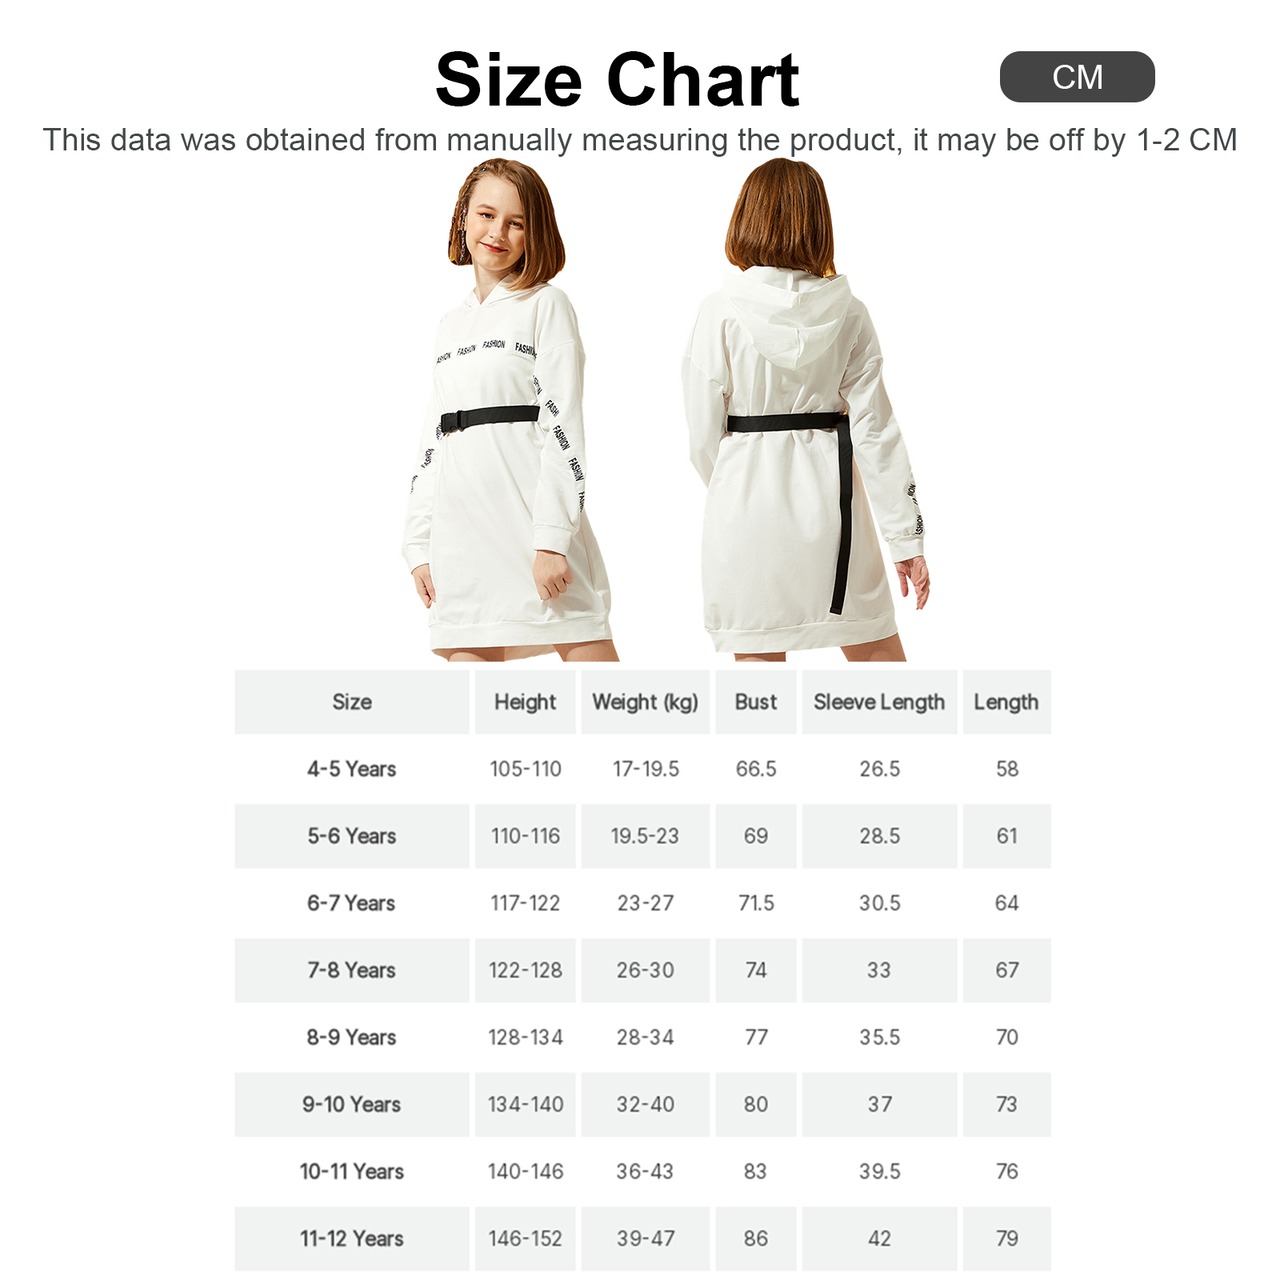Select the Size Chart title
1280x1280 pixels.
pos(617,80)
